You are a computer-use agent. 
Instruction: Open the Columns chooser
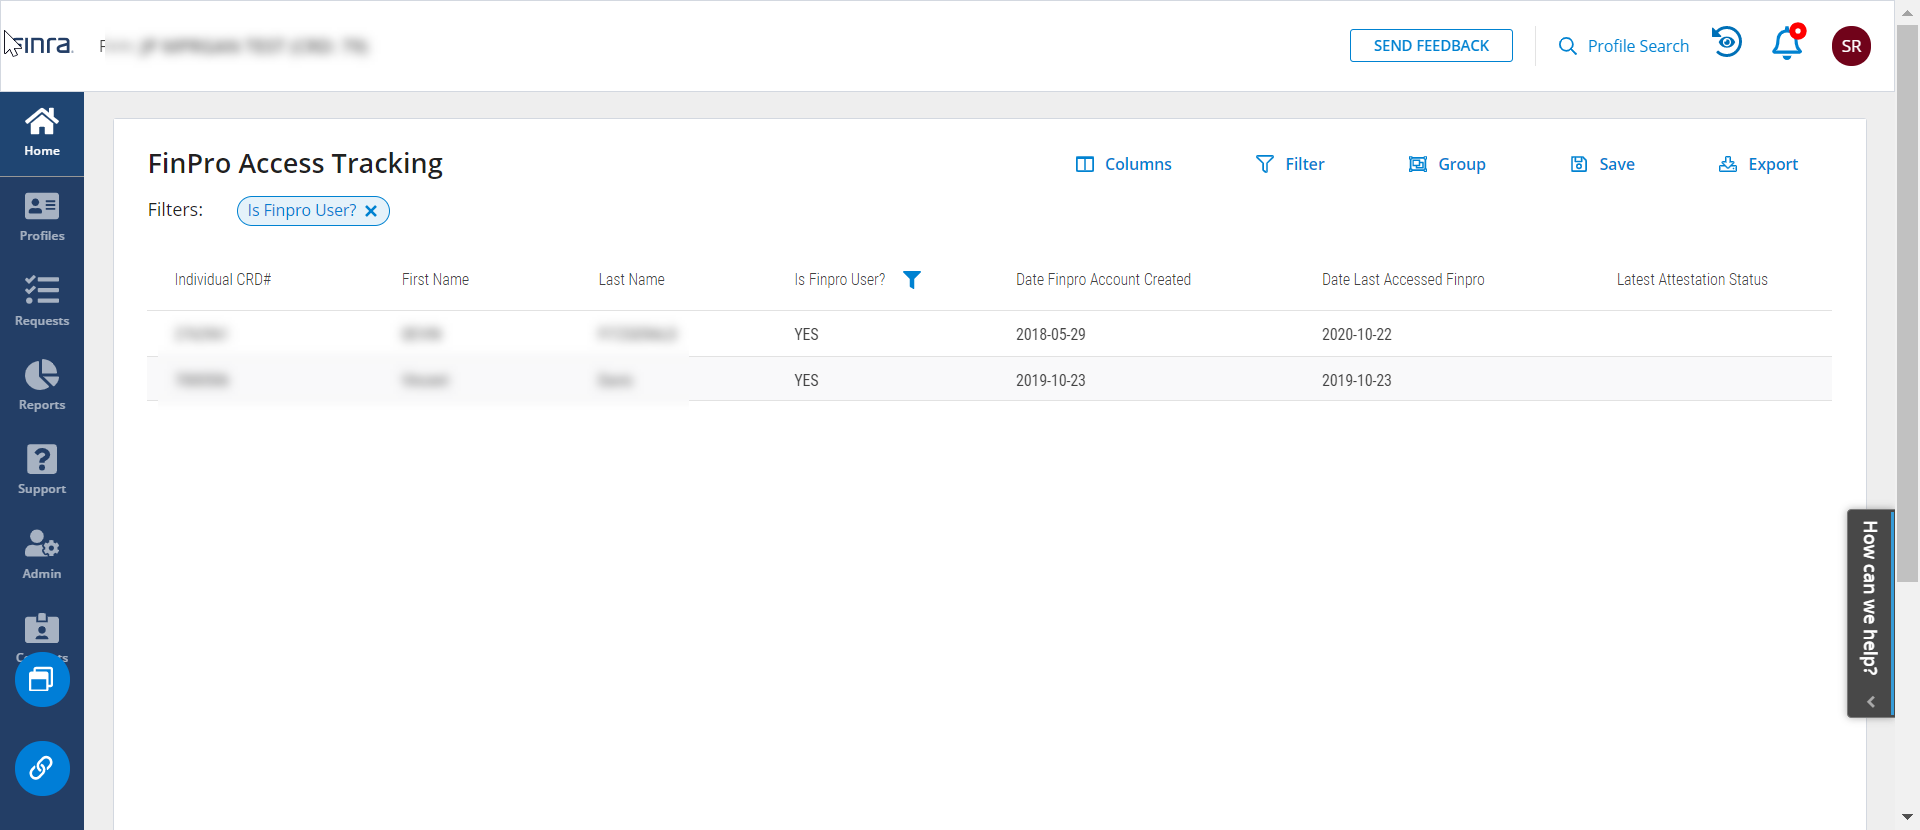[1123, 164]
